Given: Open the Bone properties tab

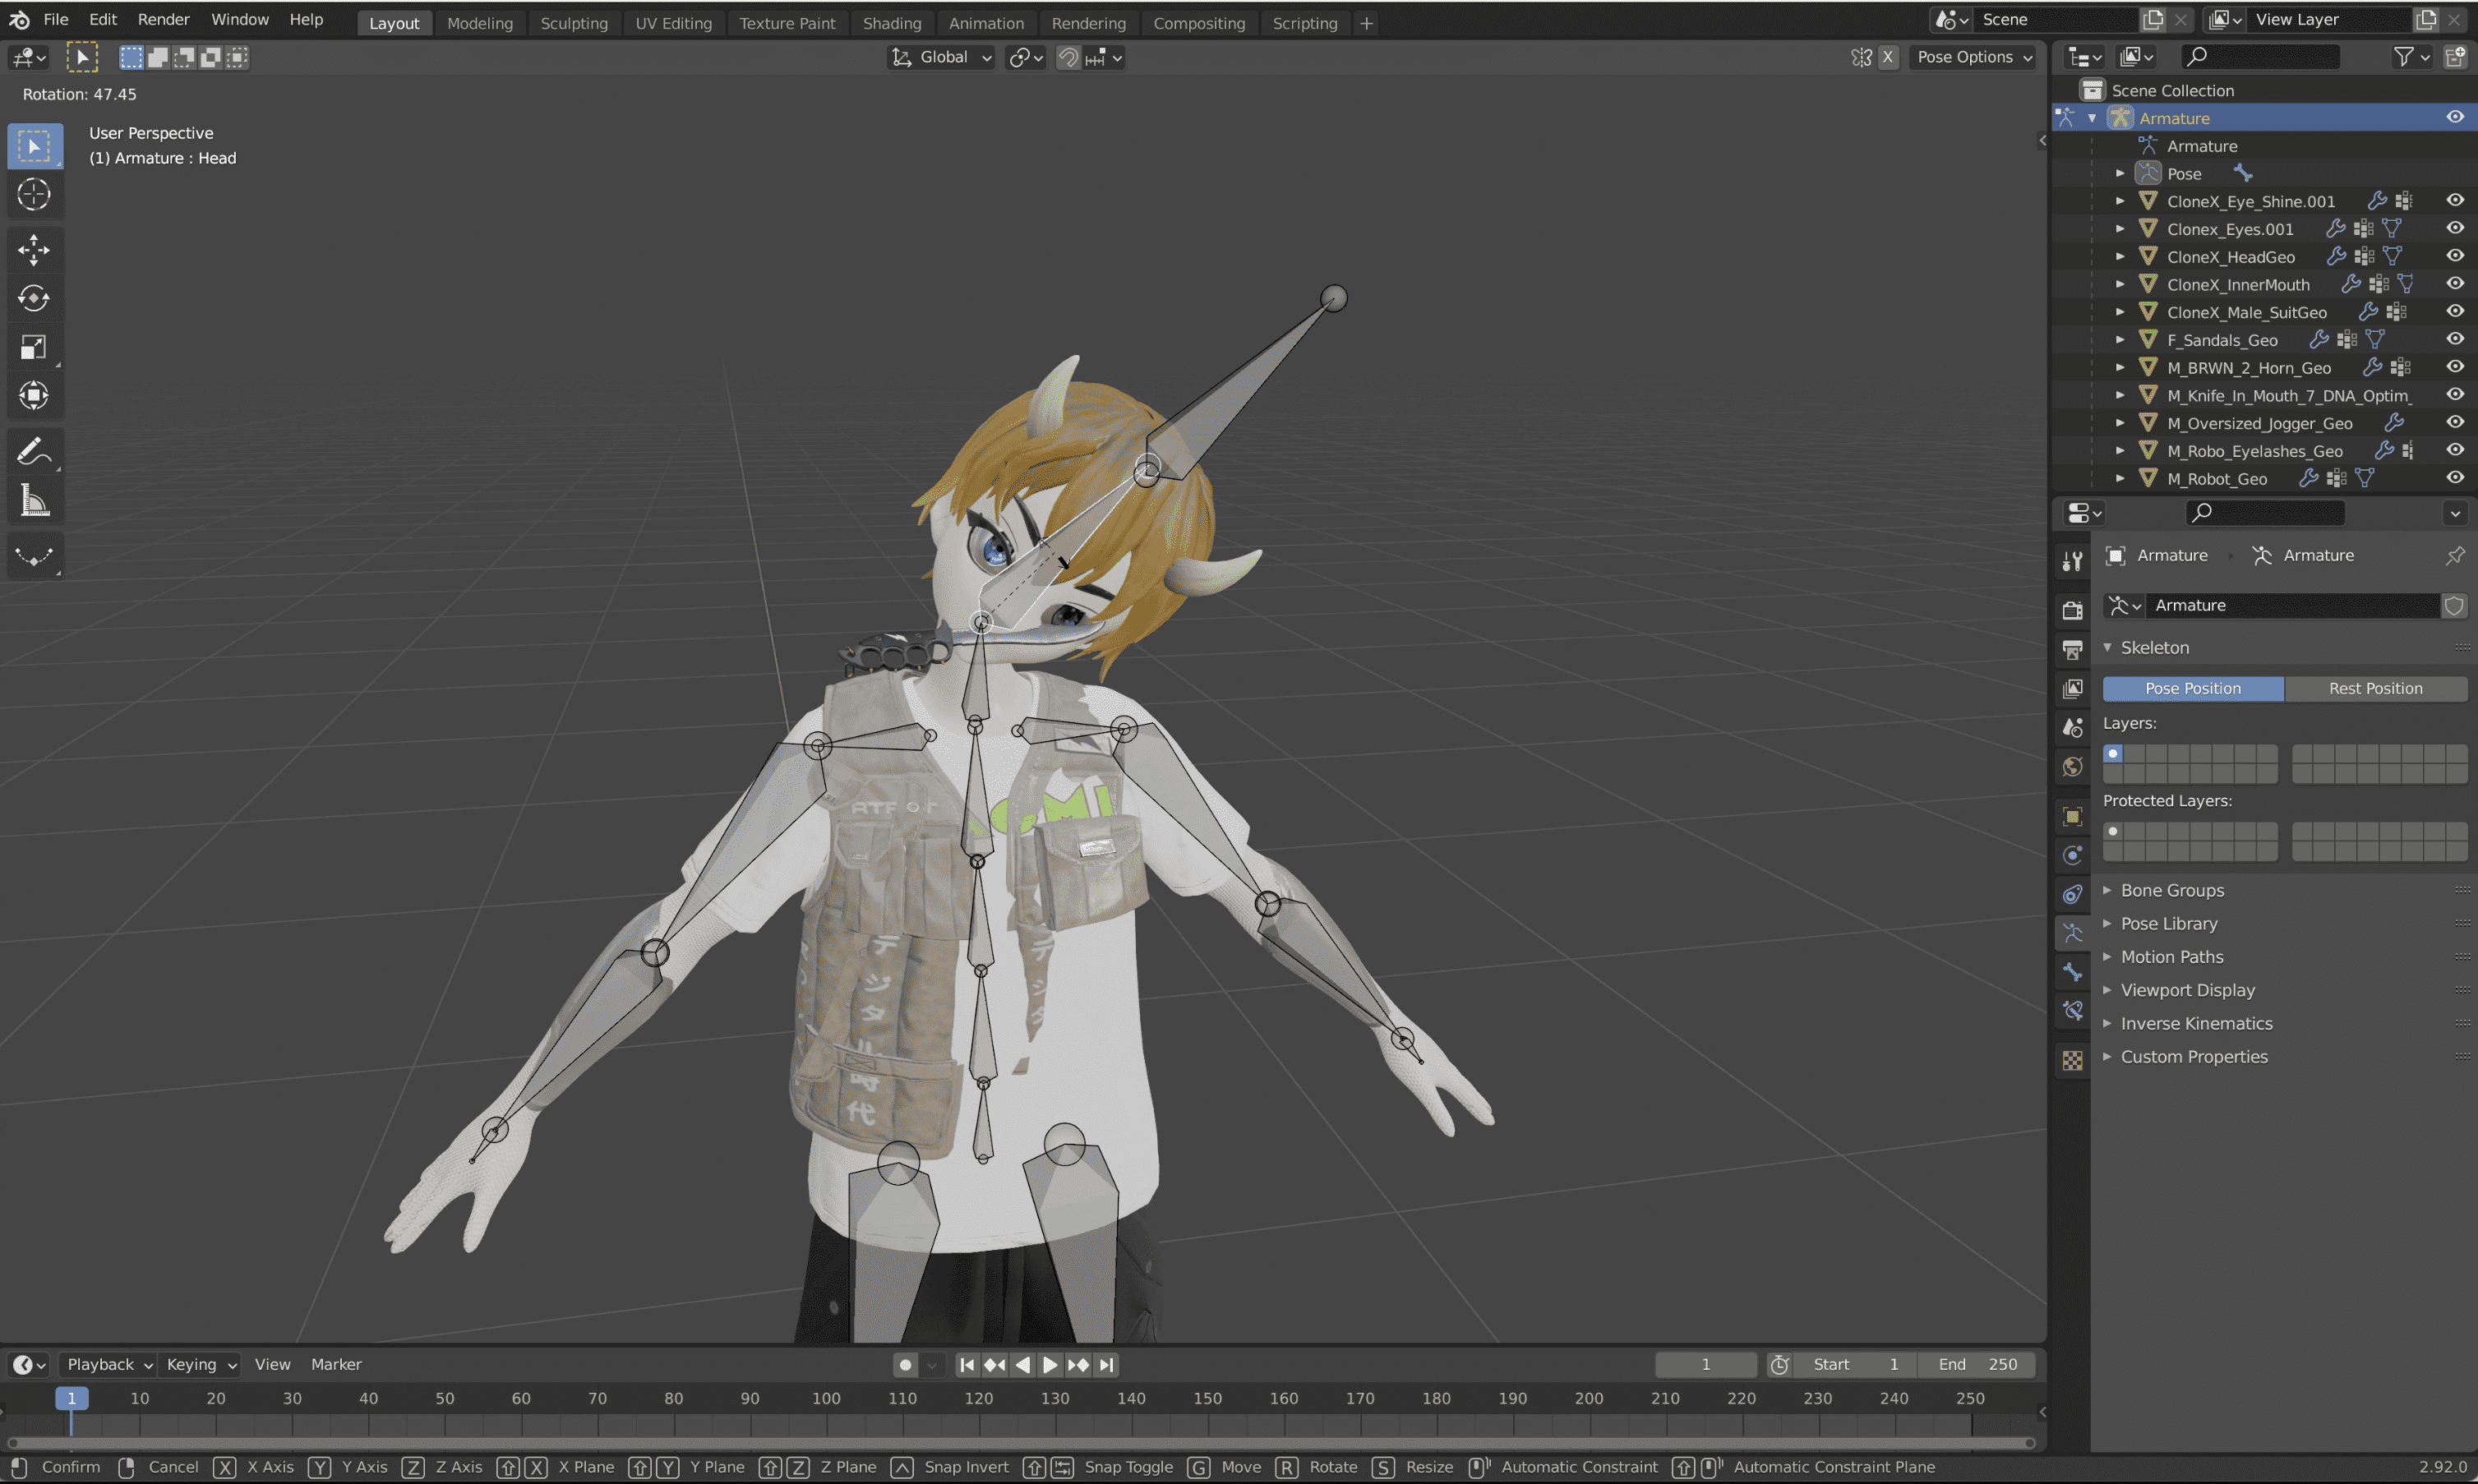Looking at the screenshot, I should coord(2072,972).
